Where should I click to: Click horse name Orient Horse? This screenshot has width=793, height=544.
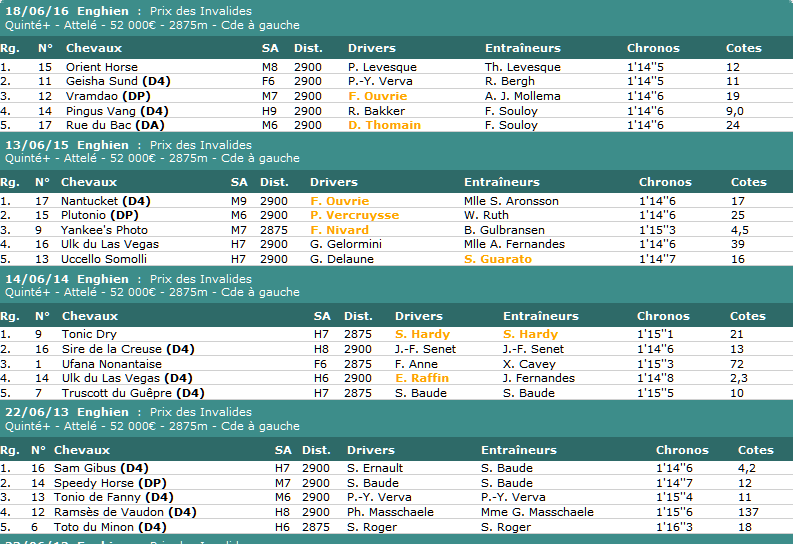coord(101,67)
